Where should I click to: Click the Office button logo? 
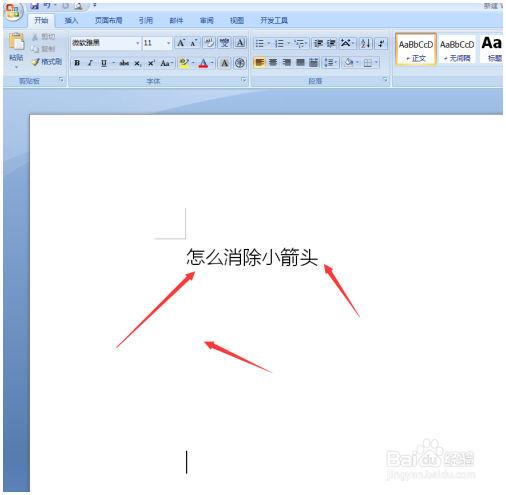click(x=13, y=12)
